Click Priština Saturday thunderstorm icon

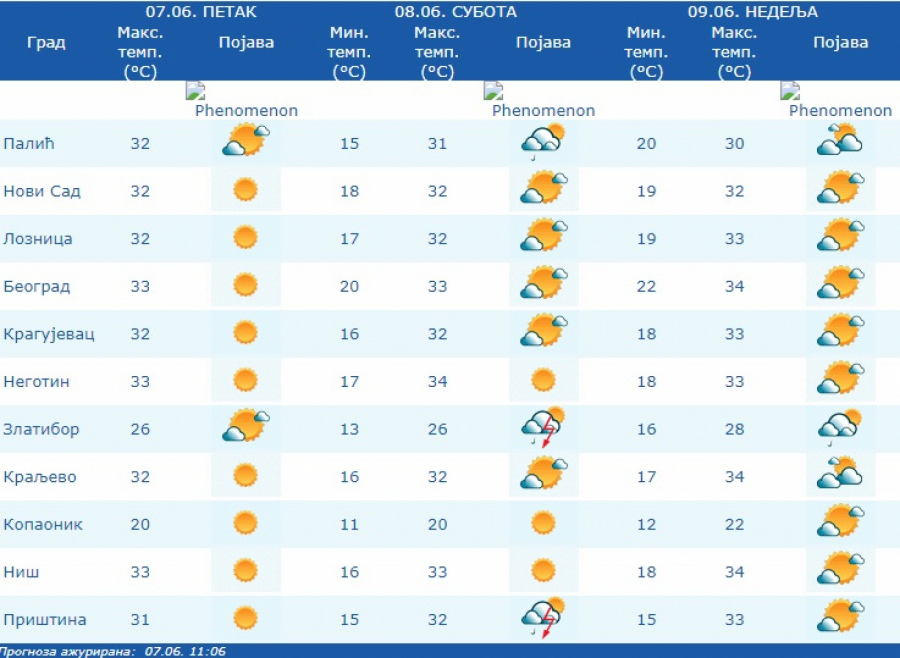[543, 619]
